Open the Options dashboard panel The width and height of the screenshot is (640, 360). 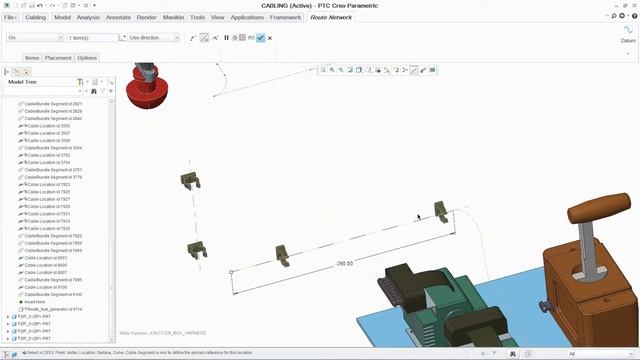click(x=87, y=58)
